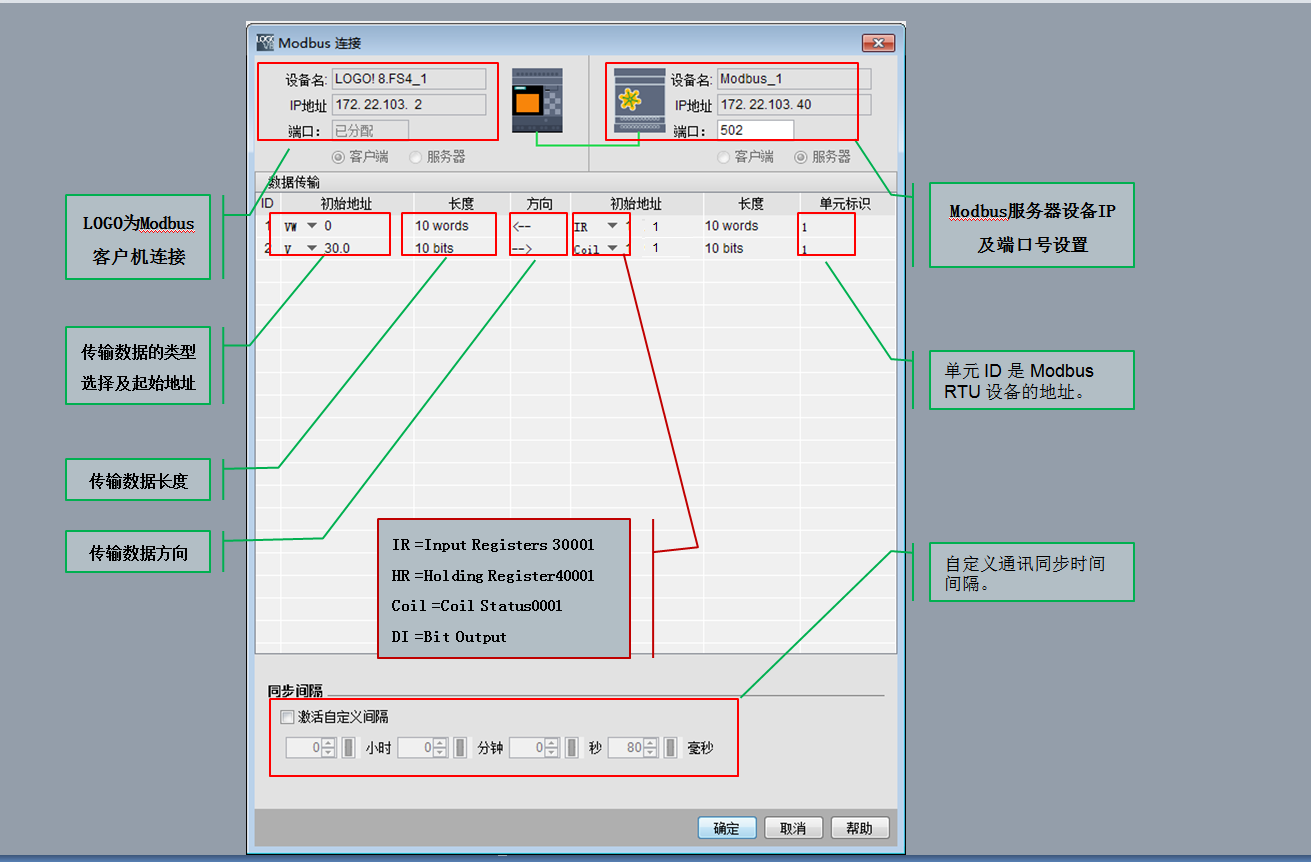Screen dimensions: 1311x862
Task: Click the ID column header
Action: pyautogui.click(x=267, y=204)
